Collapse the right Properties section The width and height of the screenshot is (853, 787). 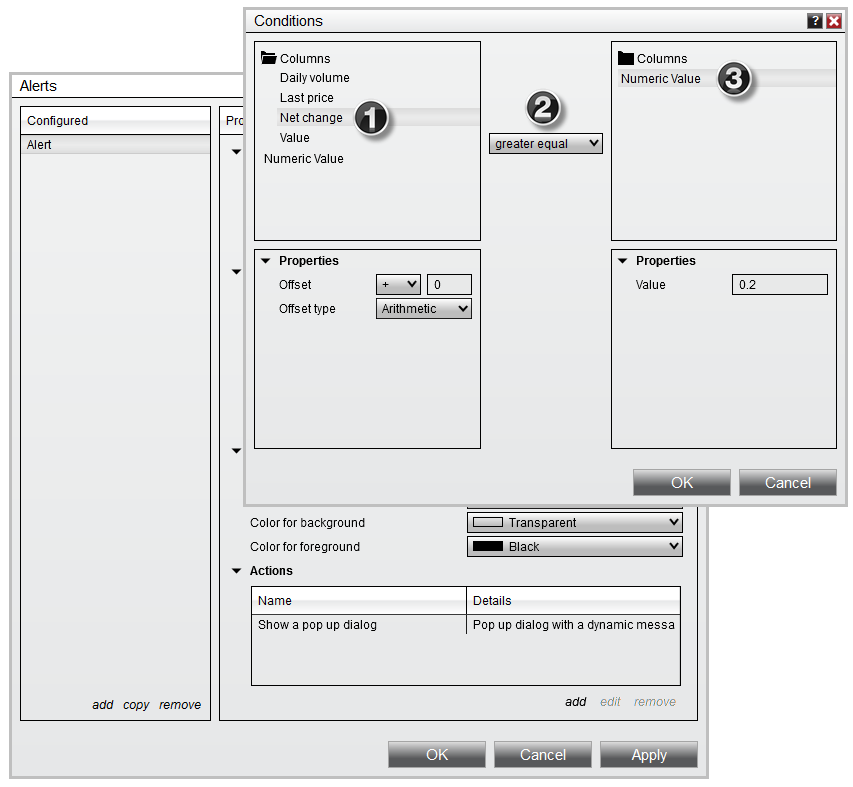click(623, 261)
